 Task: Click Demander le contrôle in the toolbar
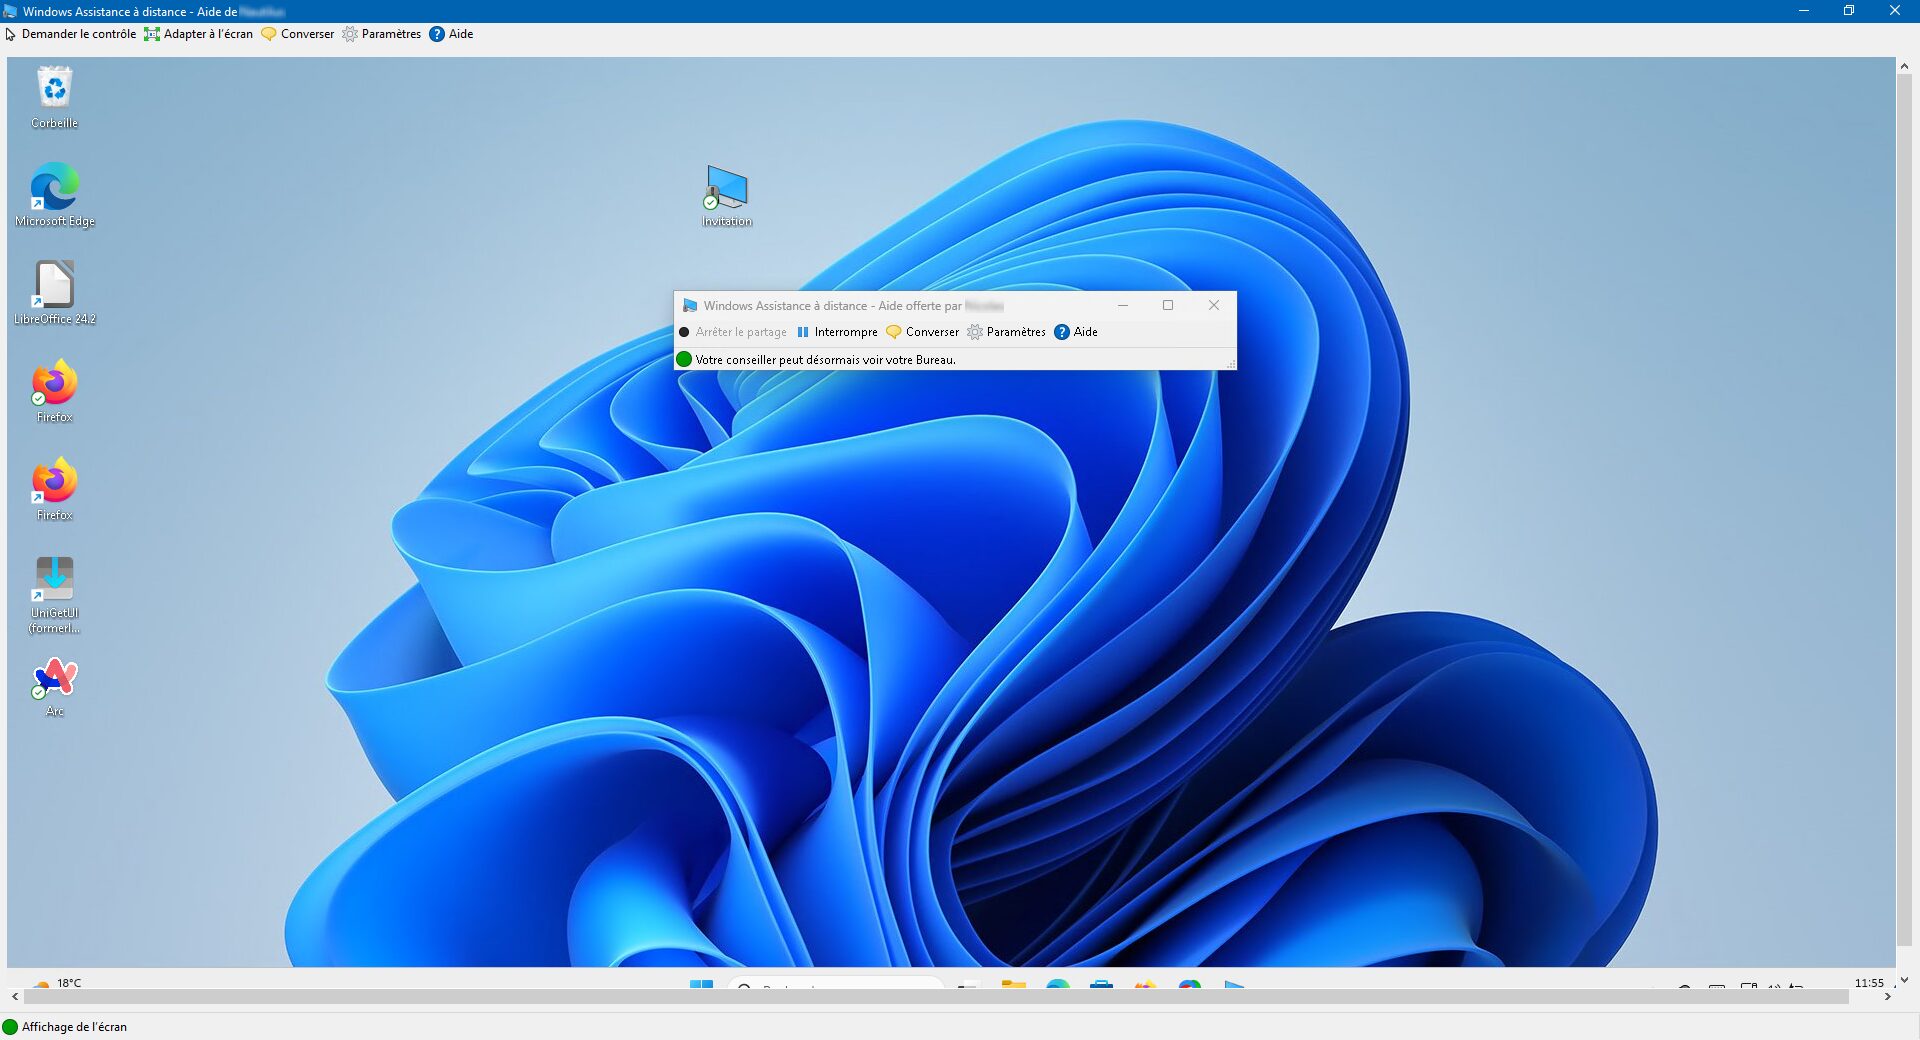[x=70, y=34]
